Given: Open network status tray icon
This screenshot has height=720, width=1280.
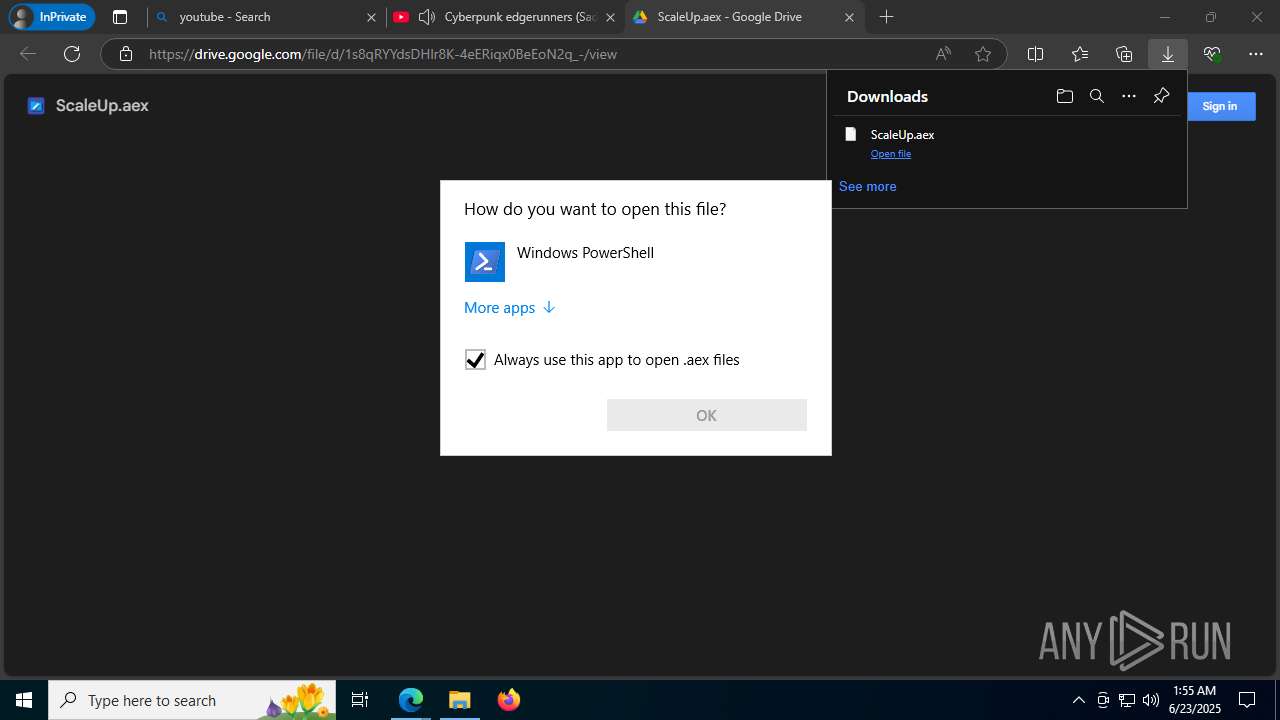Looking at the screenshot, I should tap(1127, 700).
